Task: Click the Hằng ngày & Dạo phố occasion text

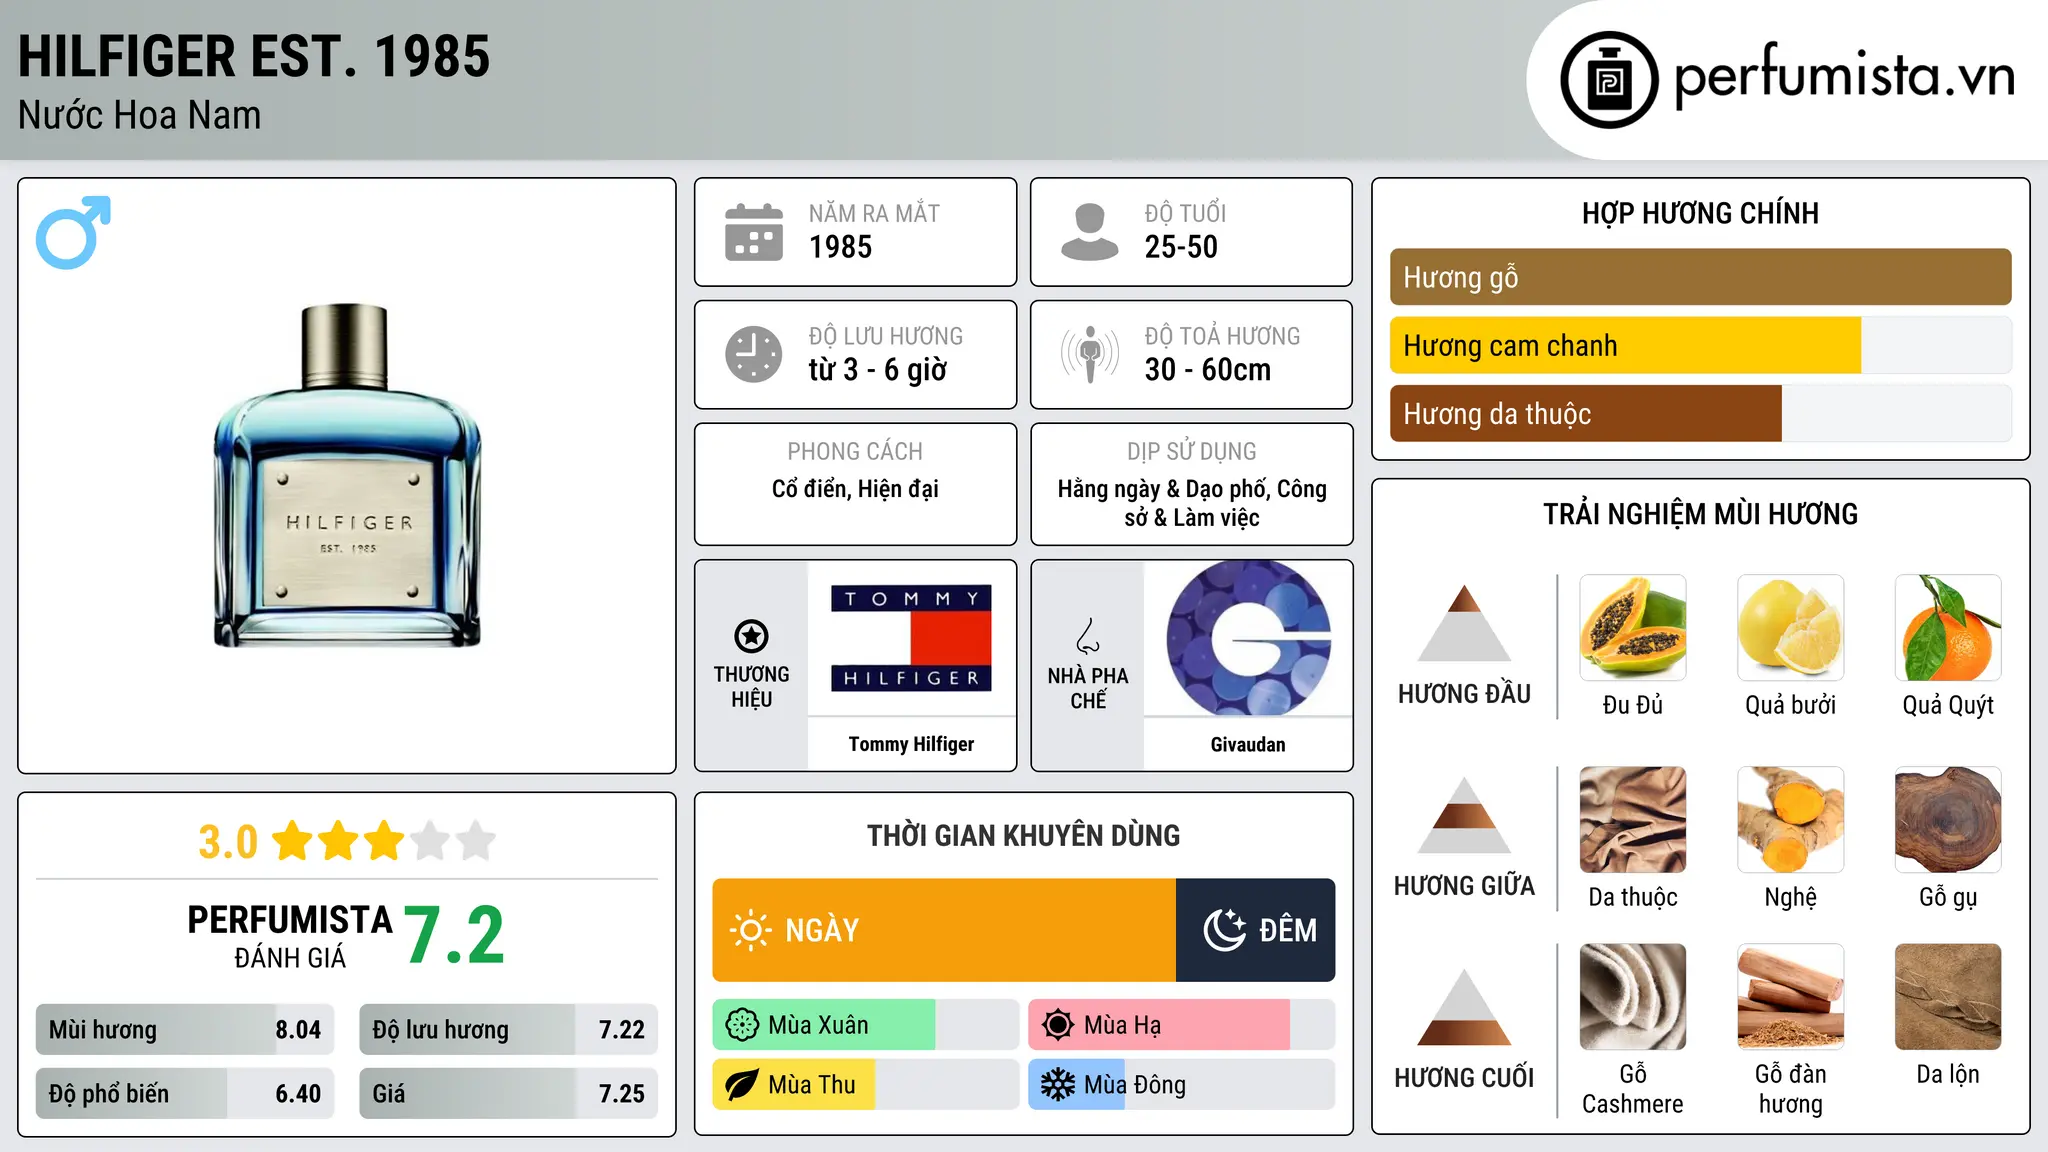Action: 1192,503
